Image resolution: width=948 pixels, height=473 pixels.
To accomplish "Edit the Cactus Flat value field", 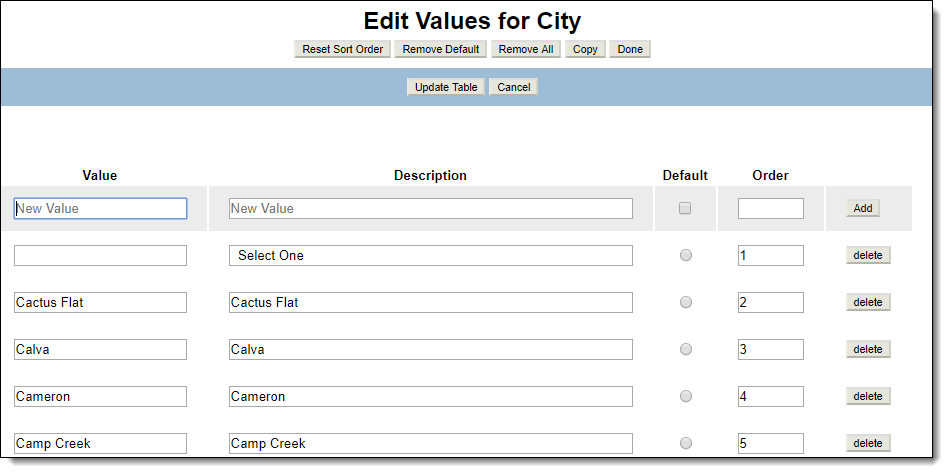I will pos(100,302).
